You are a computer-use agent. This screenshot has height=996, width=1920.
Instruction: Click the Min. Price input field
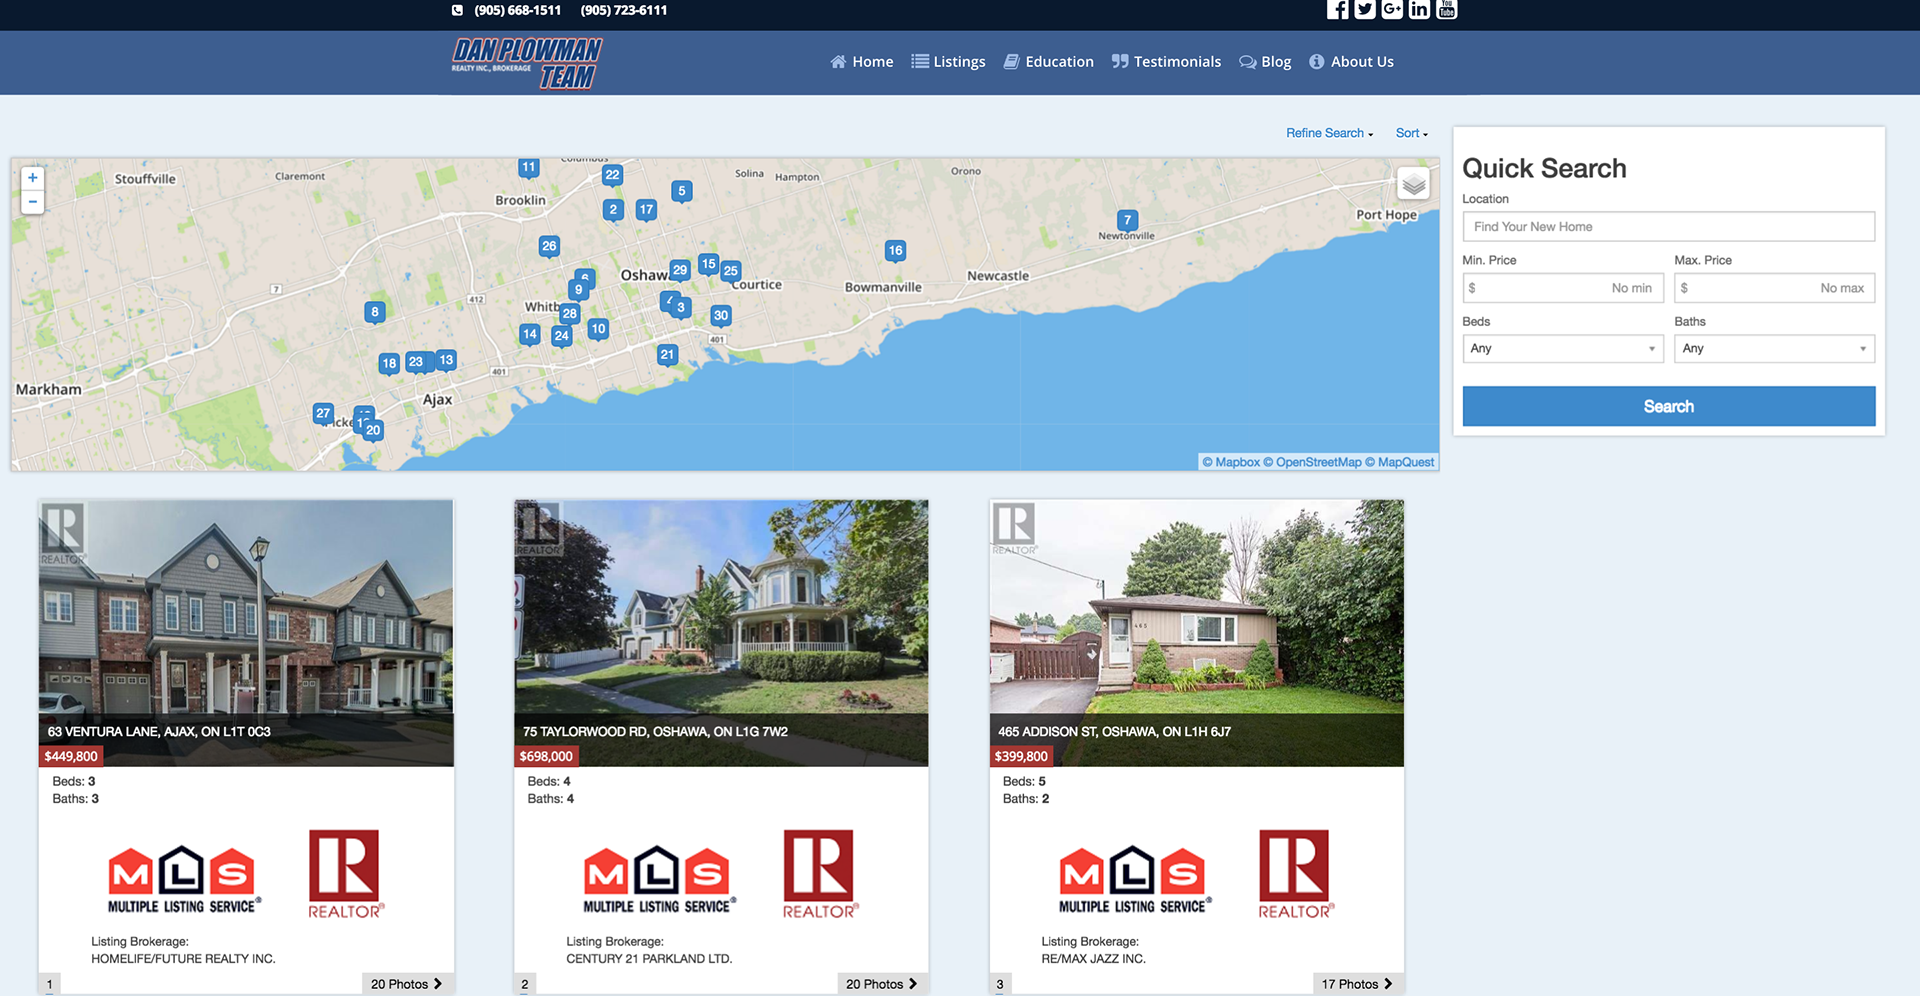[x=1562, y=288]
